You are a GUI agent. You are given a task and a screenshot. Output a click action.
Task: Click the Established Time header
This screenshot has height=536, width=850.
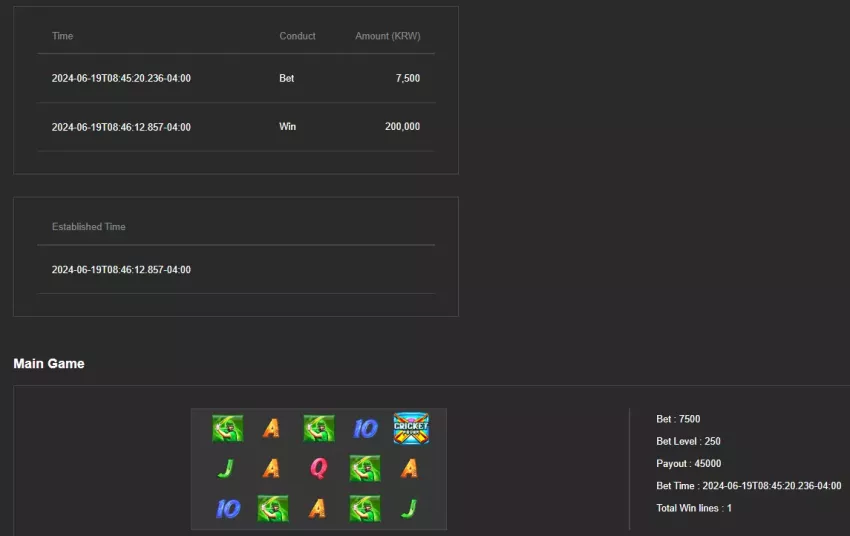point(88,227)
